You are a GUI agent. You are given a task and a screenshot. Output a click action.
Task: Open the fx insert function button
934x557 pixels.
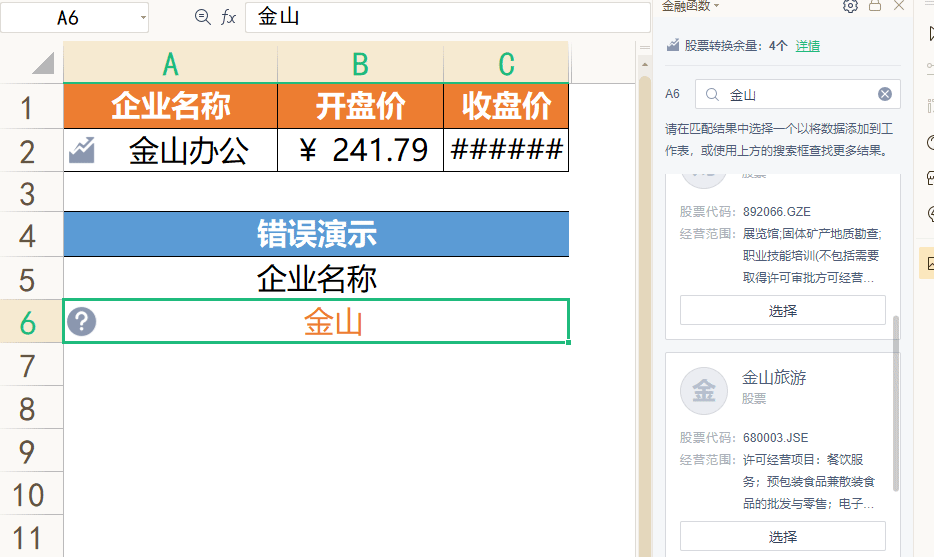(x=229, y=18)
